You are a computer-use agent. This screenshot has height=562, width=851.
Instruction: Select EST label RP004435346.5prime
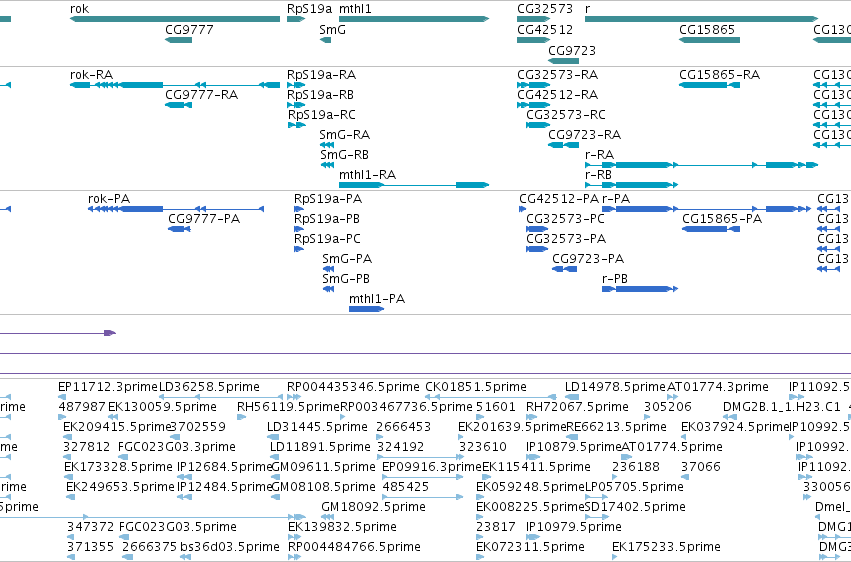point(353,387)
